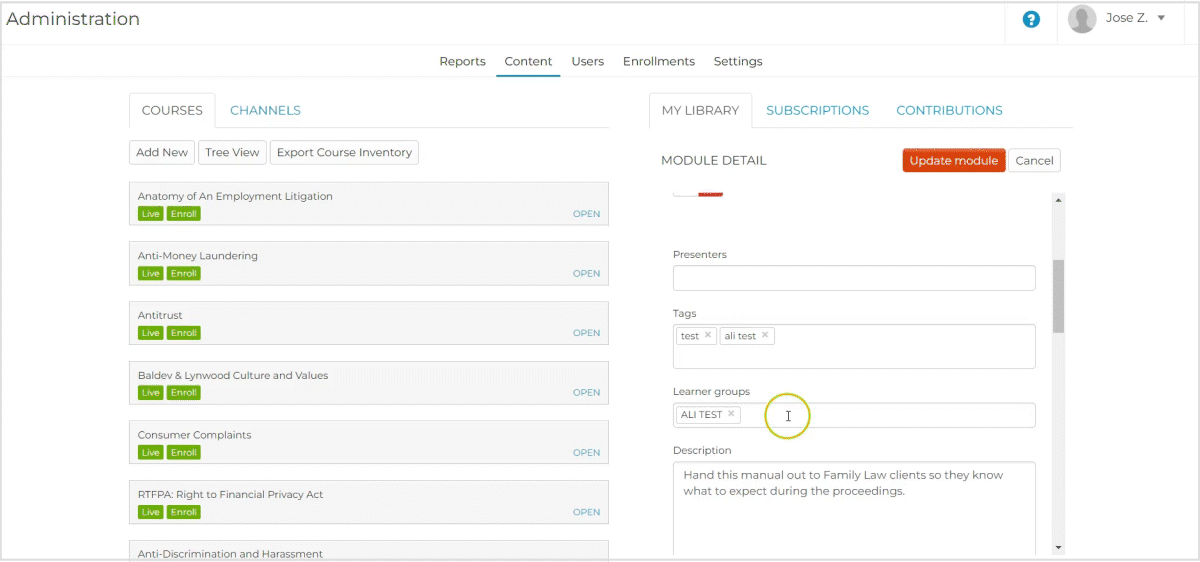1200x562 pixels.
Task: Click the Update module button
Action: (x=953, y=161)
